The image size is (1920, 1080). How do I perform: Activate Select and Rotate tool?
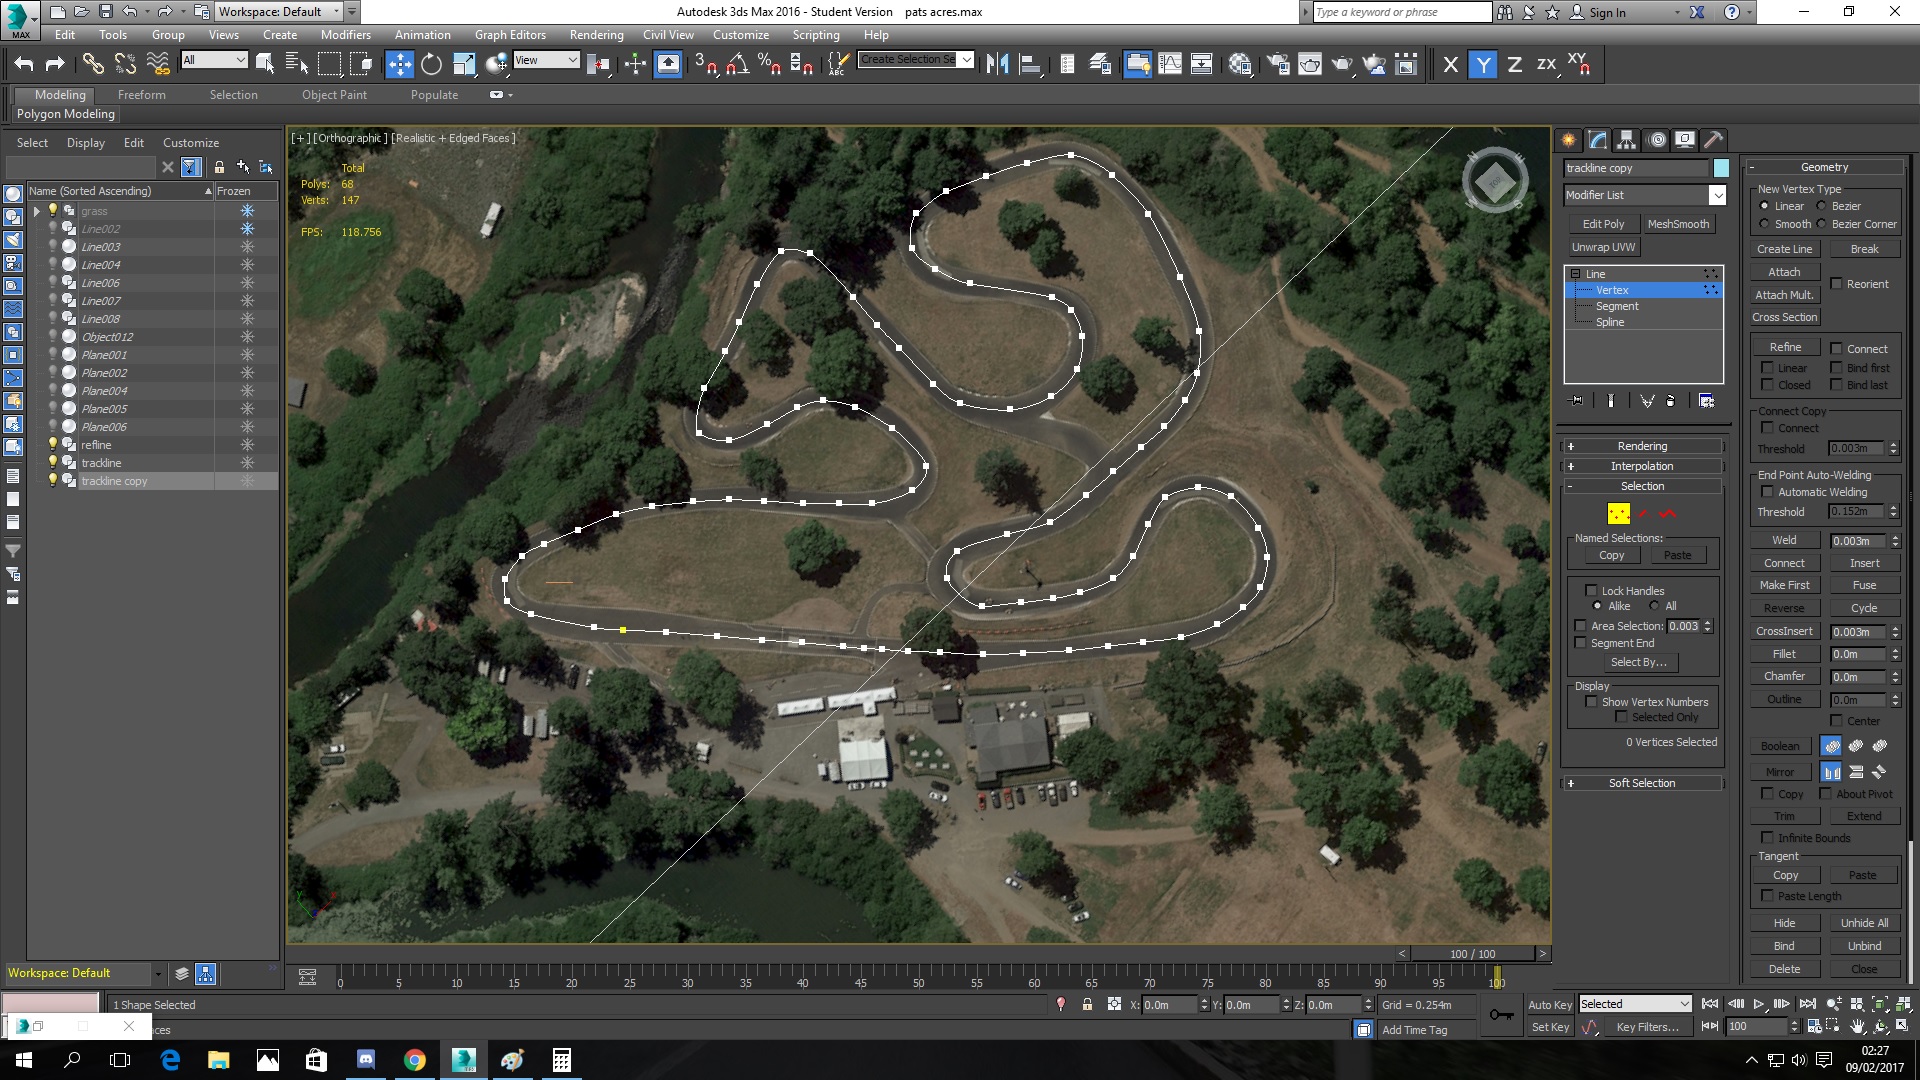coord(431,64)
